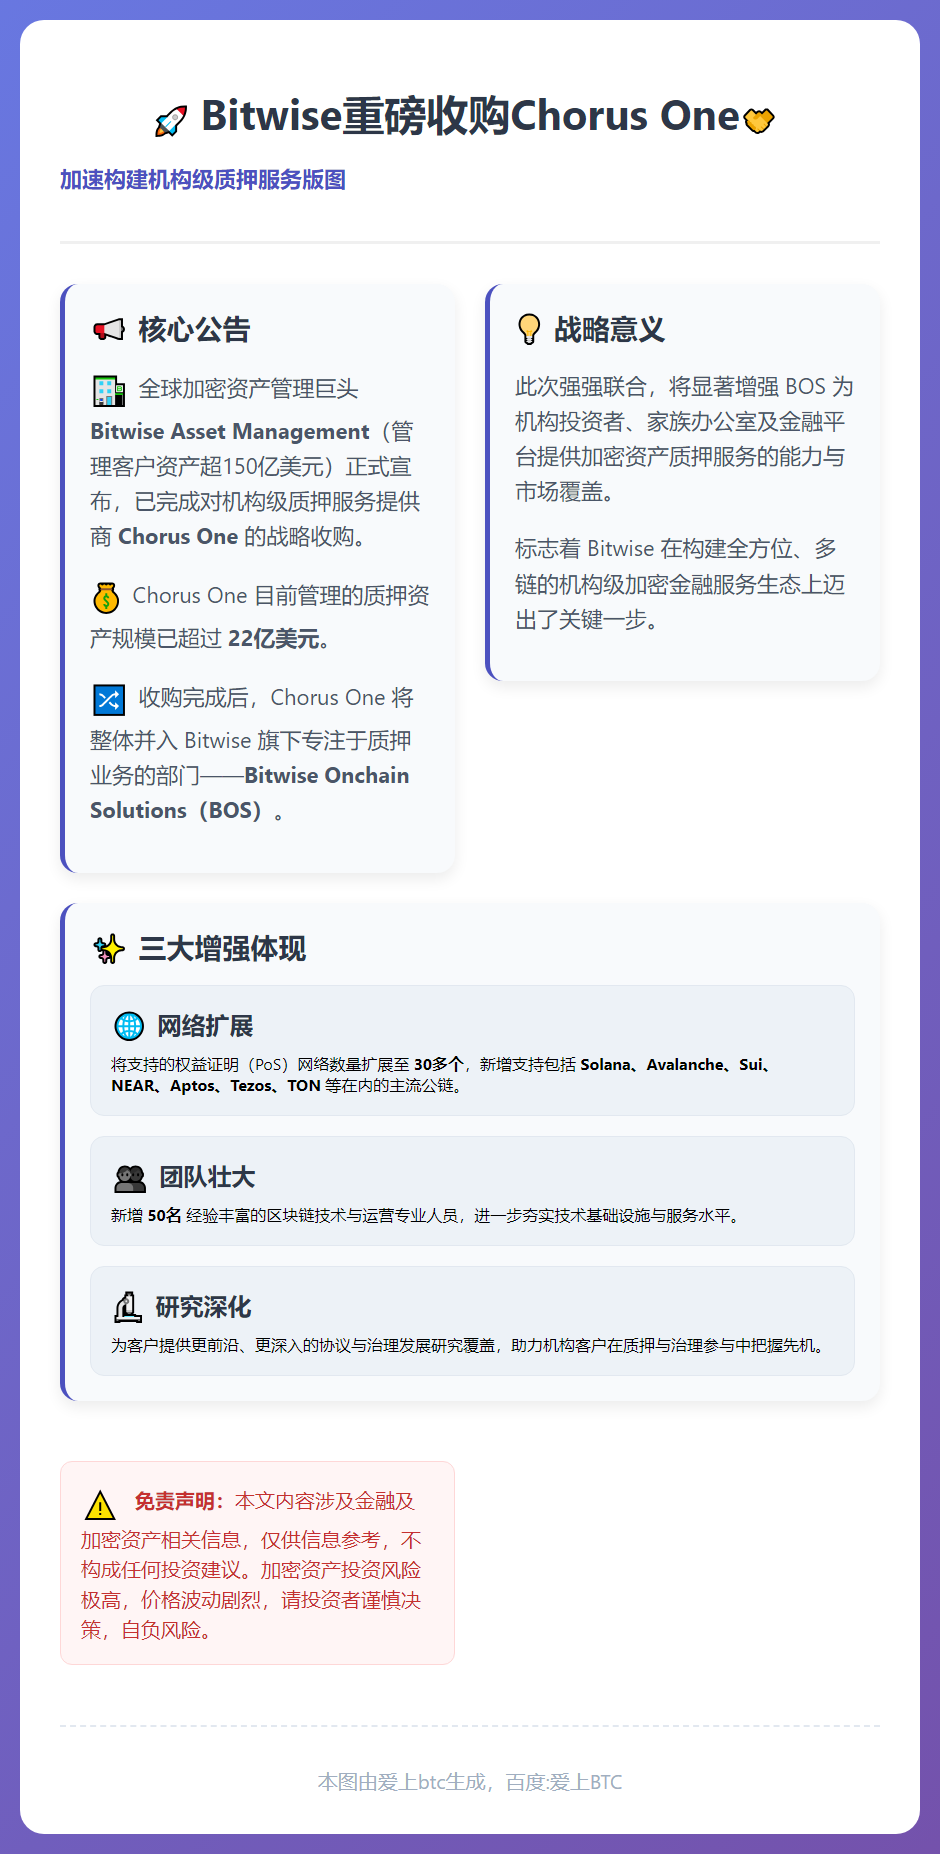
Task: Click the warning triangle in the disclaimer box
Action: click(x=100, y=1504)
